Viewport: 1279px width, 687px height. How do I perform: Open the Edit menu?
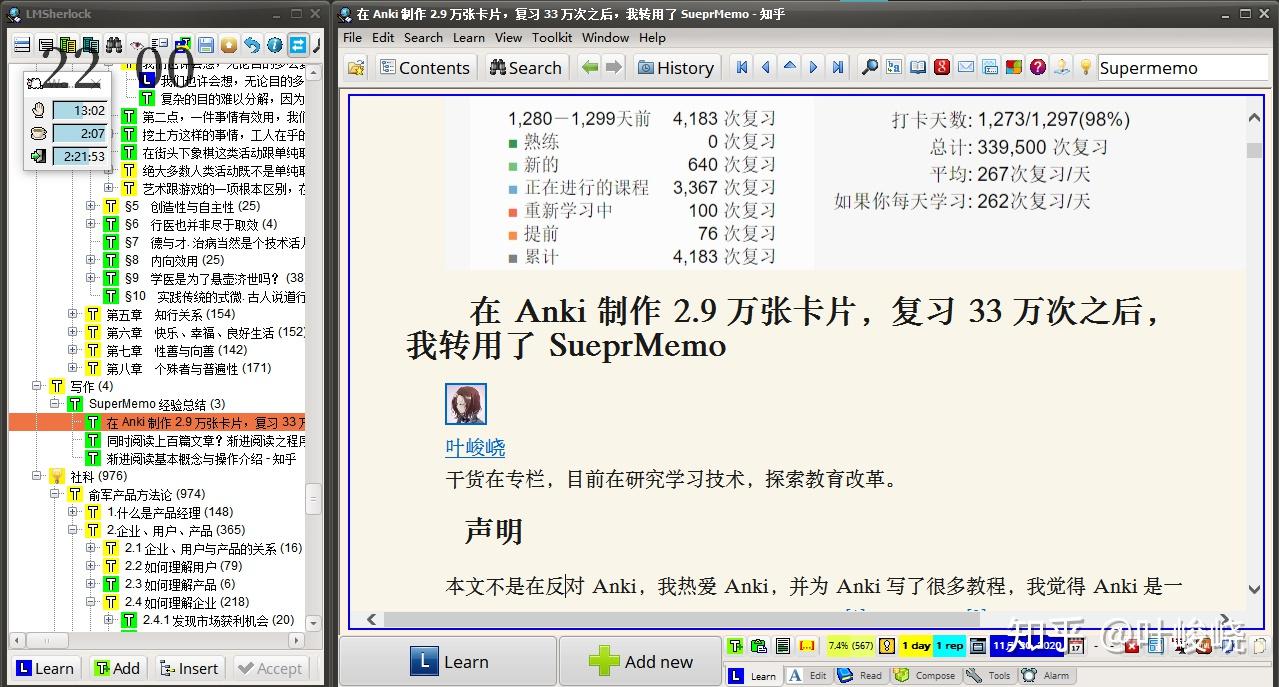(383, 37)
